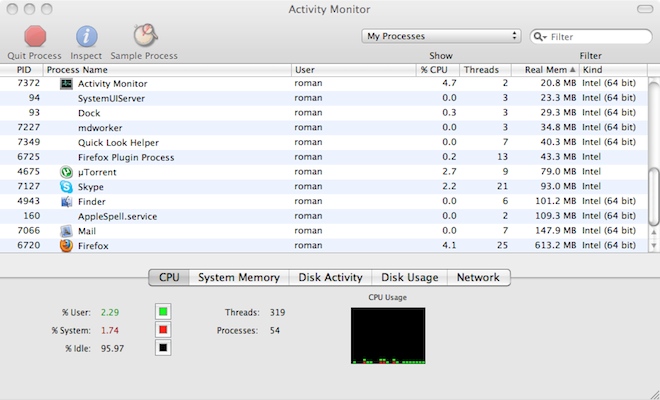
Task: Click the green % User color swatch
Action: tap(163, 312)
